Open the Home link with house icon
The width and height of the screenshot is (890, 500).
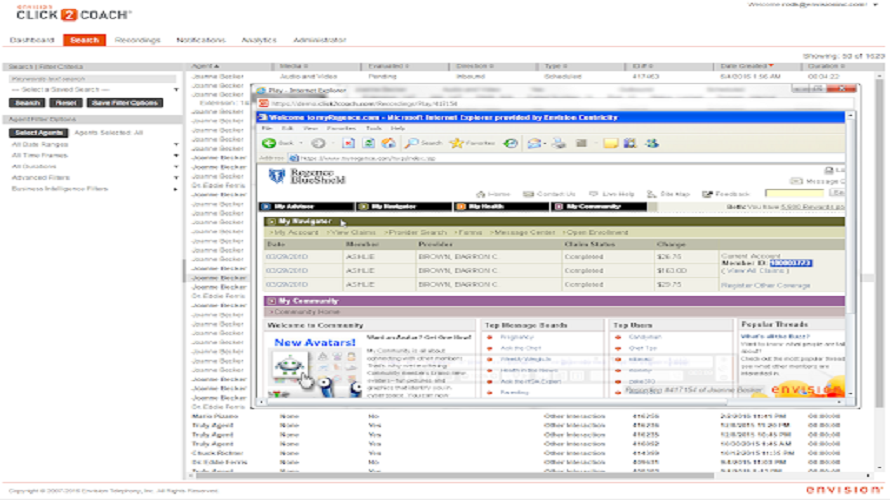pos(493,194)
